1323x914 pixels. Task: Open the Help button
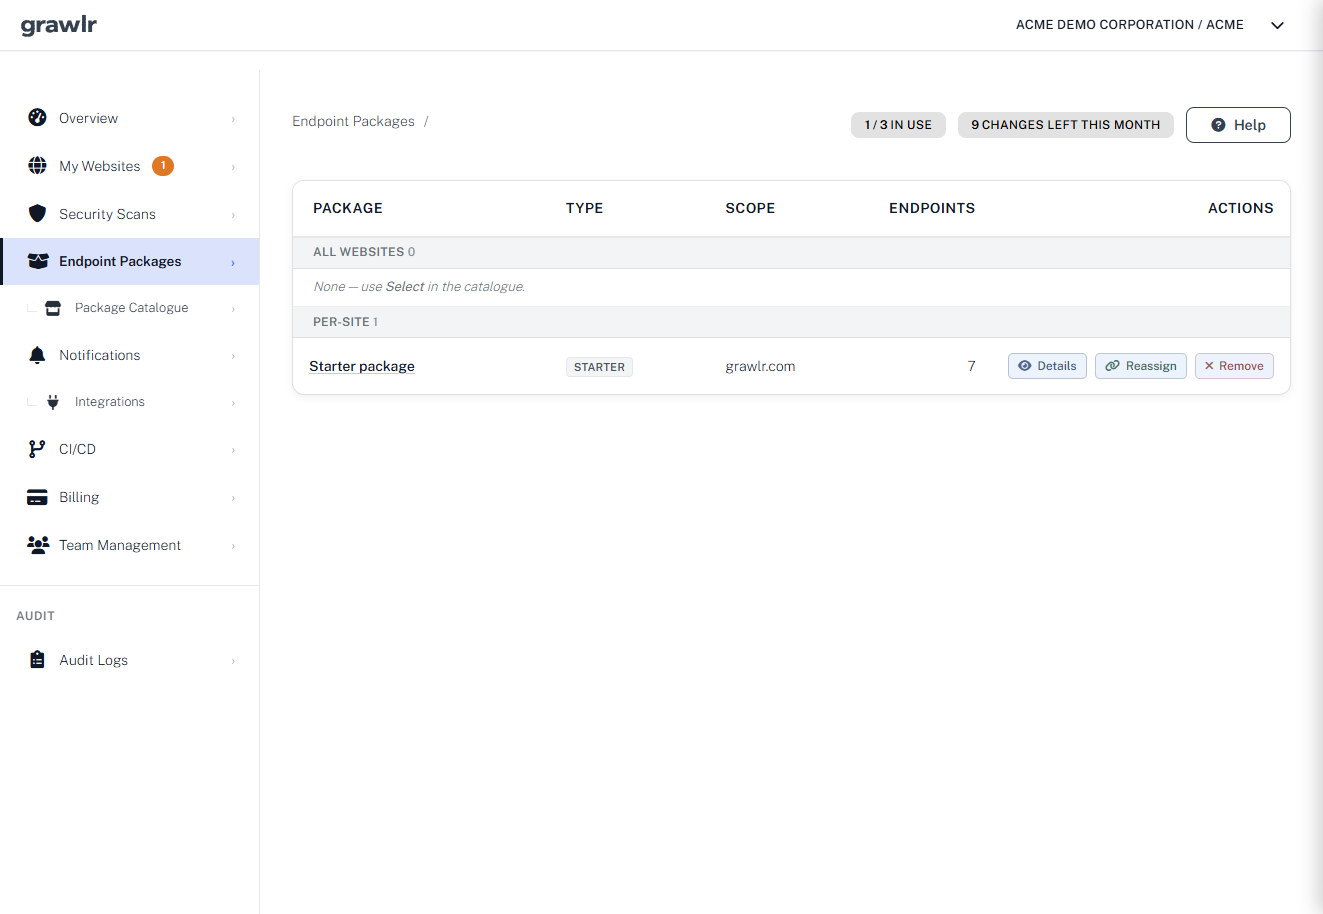(1238, 125)
